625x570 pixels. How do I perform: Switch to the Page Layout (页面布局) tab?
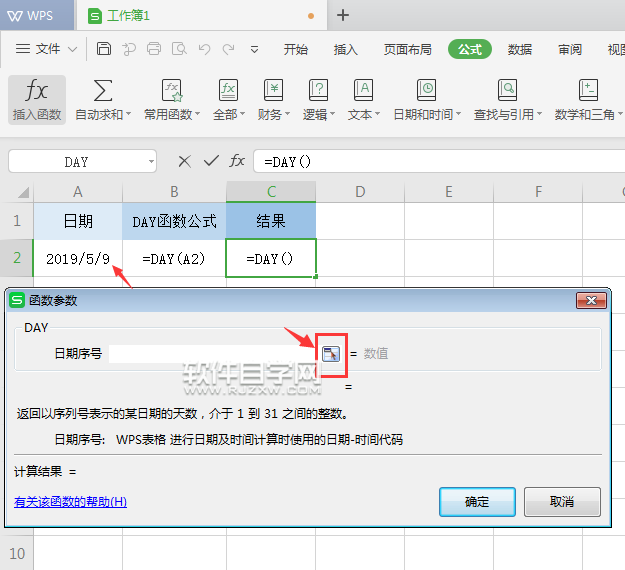(407, 49)
